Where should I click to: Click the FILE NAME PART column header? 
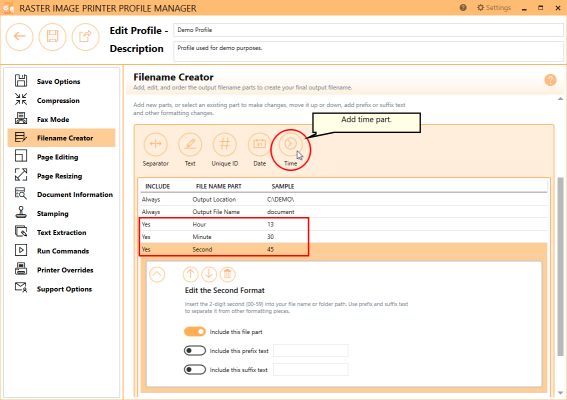218,186
